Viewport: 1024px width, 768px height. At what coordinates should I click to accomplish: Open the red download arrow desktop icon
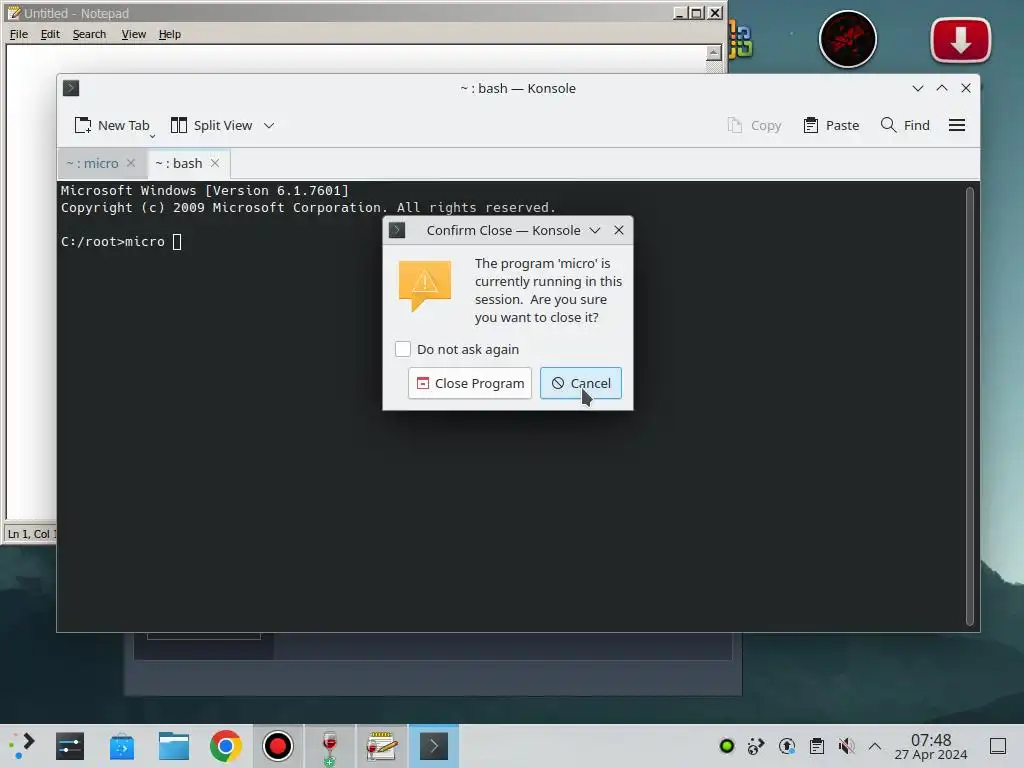(x=960, y=40)
